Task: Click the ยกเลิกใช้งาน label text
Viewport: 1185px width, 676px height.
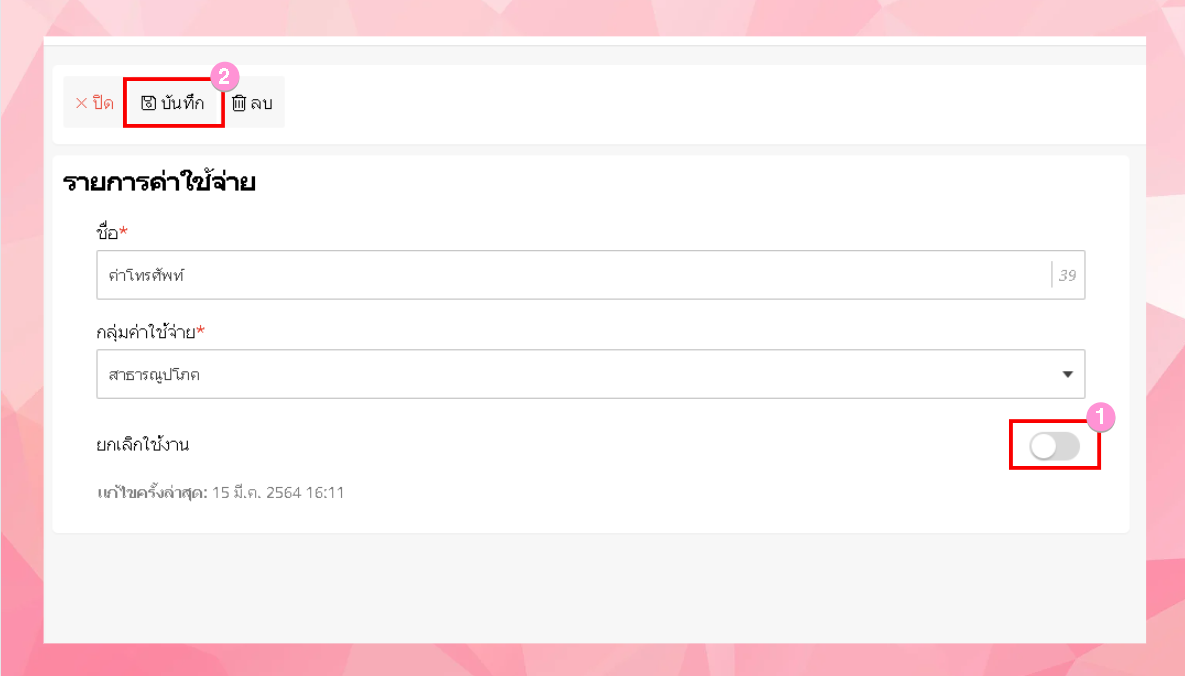Action: (143, 445)
